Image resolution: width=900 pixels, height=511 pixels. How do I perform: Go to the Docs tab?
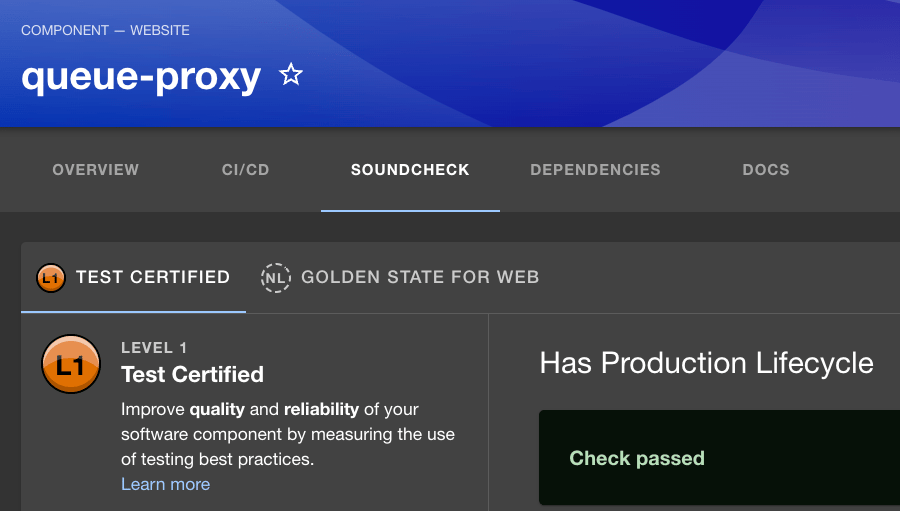tap(766, 170)
